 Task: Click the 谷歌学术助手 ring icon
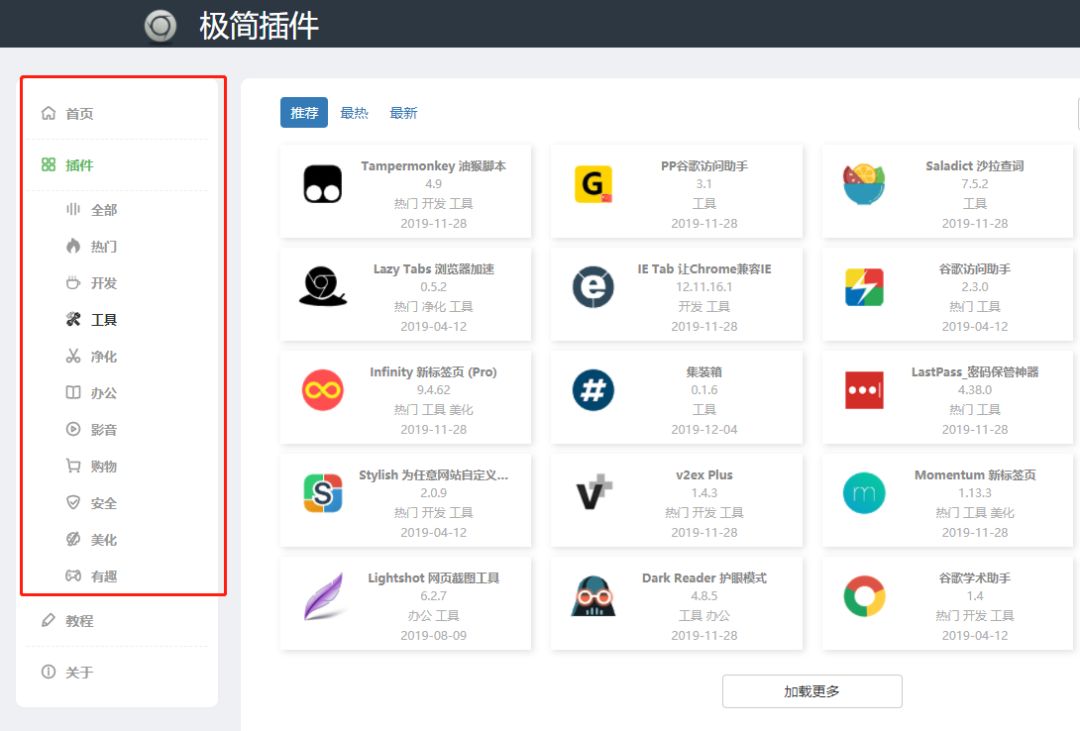[x=864, y=596]
